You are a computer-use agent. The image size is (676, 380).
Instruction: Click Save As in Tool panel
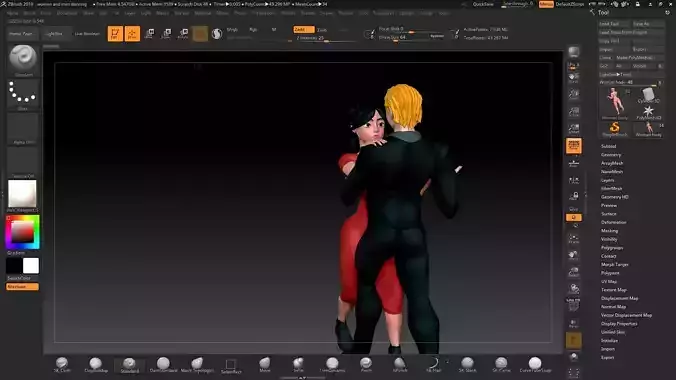tap(648, 24)
